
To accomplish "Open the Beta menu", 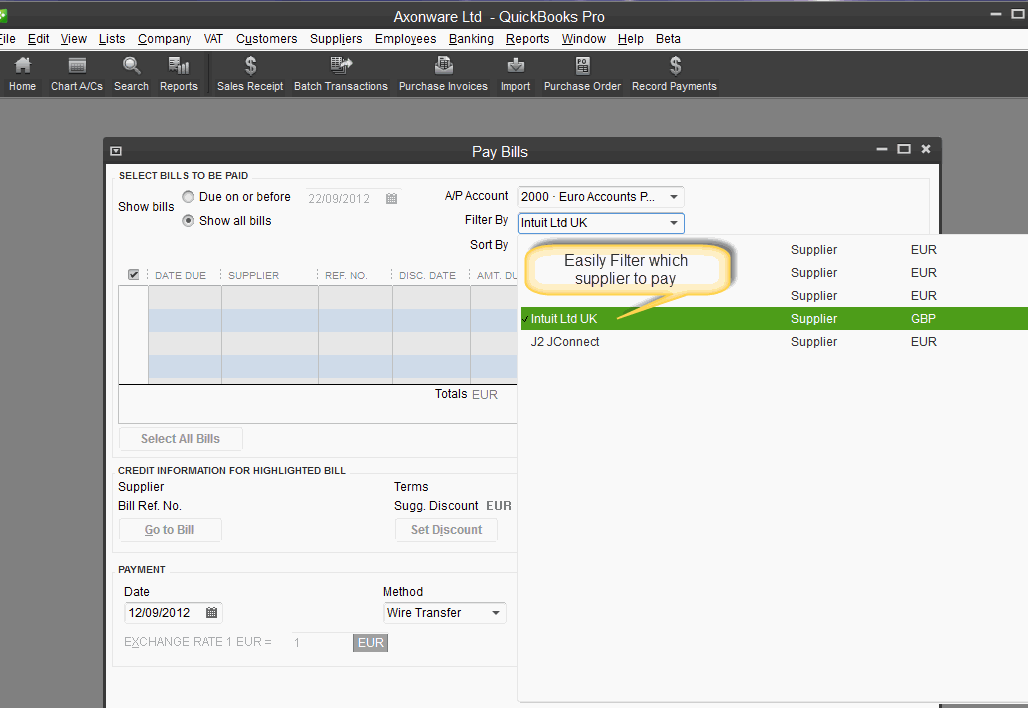I will (668, 39).
